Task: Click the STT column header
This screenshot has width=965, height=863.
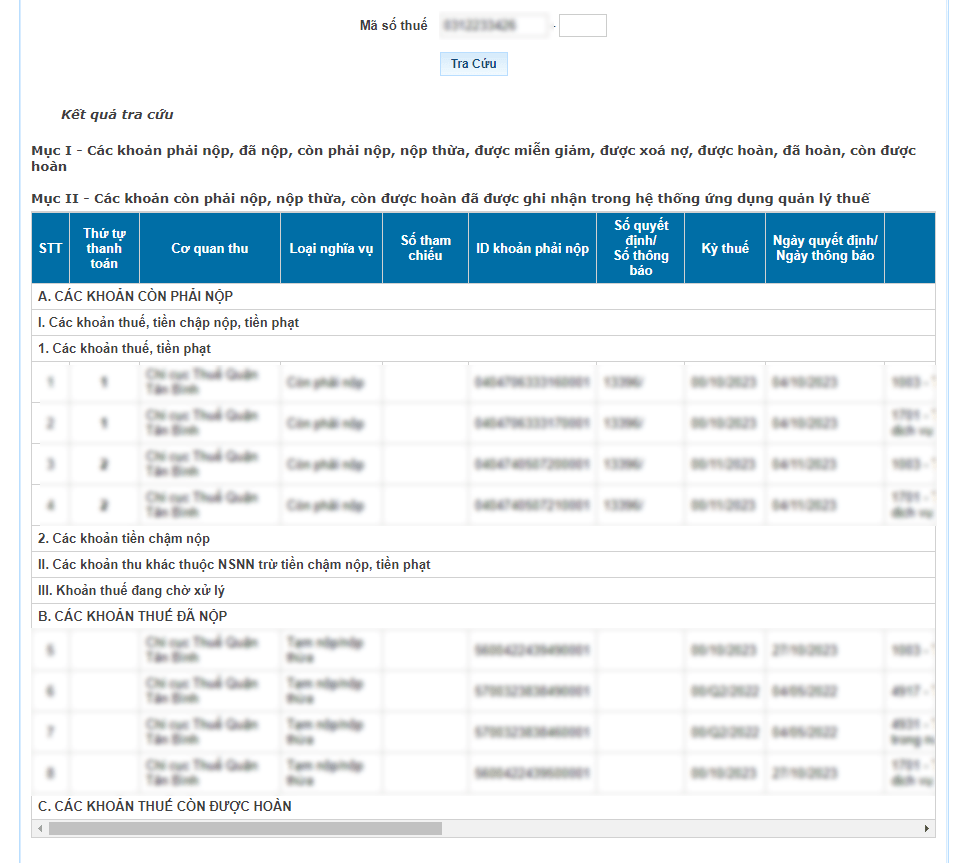Action: [x=50, y=248]
